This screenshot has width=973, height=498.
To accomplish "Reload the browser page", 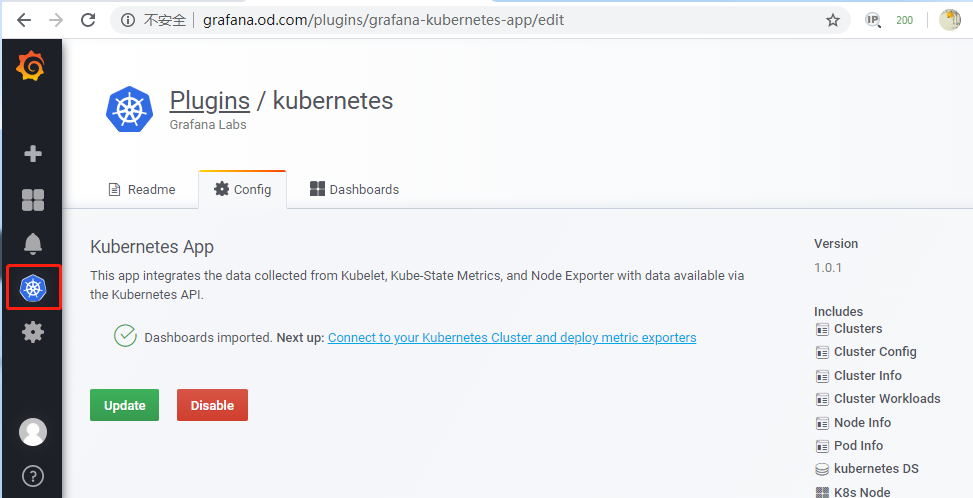I will point(88,20).
